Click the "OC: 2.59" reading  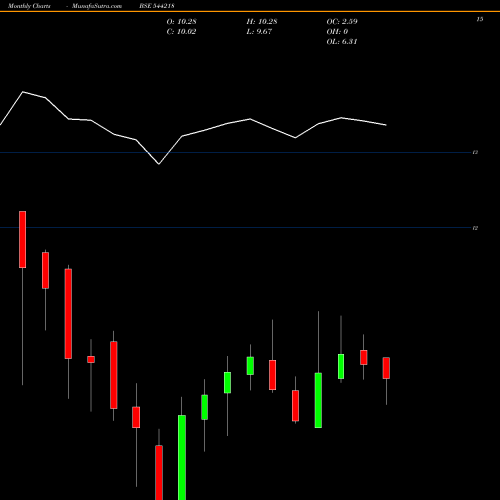click(x=342, y=22)
